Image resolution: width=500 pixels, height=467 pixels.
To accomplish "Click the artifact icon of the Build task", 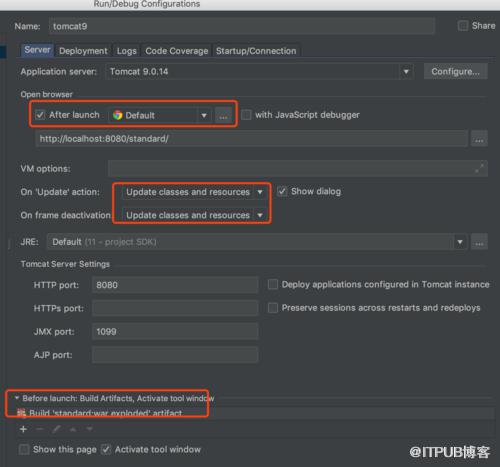I will [21, 413].
